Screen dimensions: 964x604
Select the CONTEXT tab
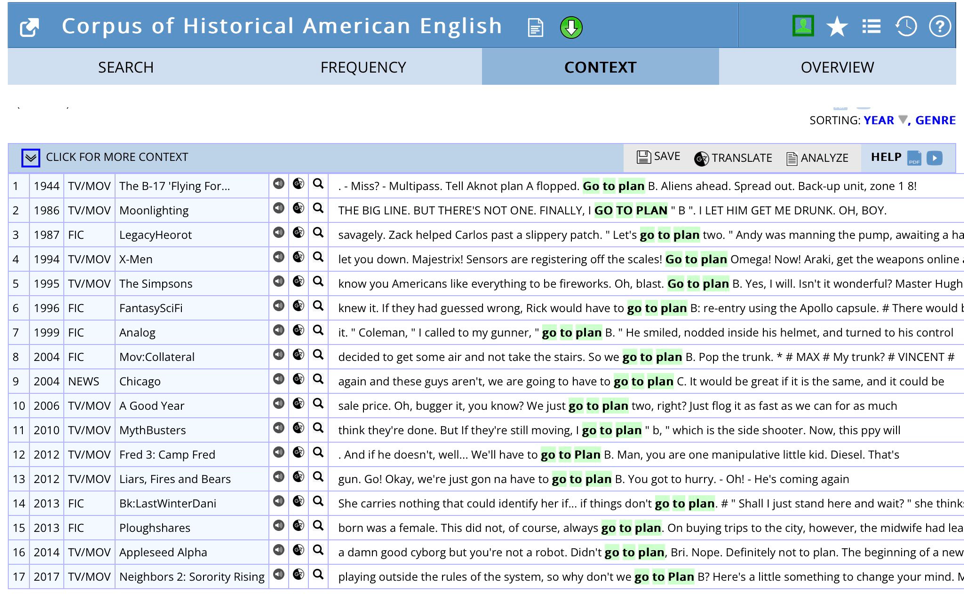[601, 67]
